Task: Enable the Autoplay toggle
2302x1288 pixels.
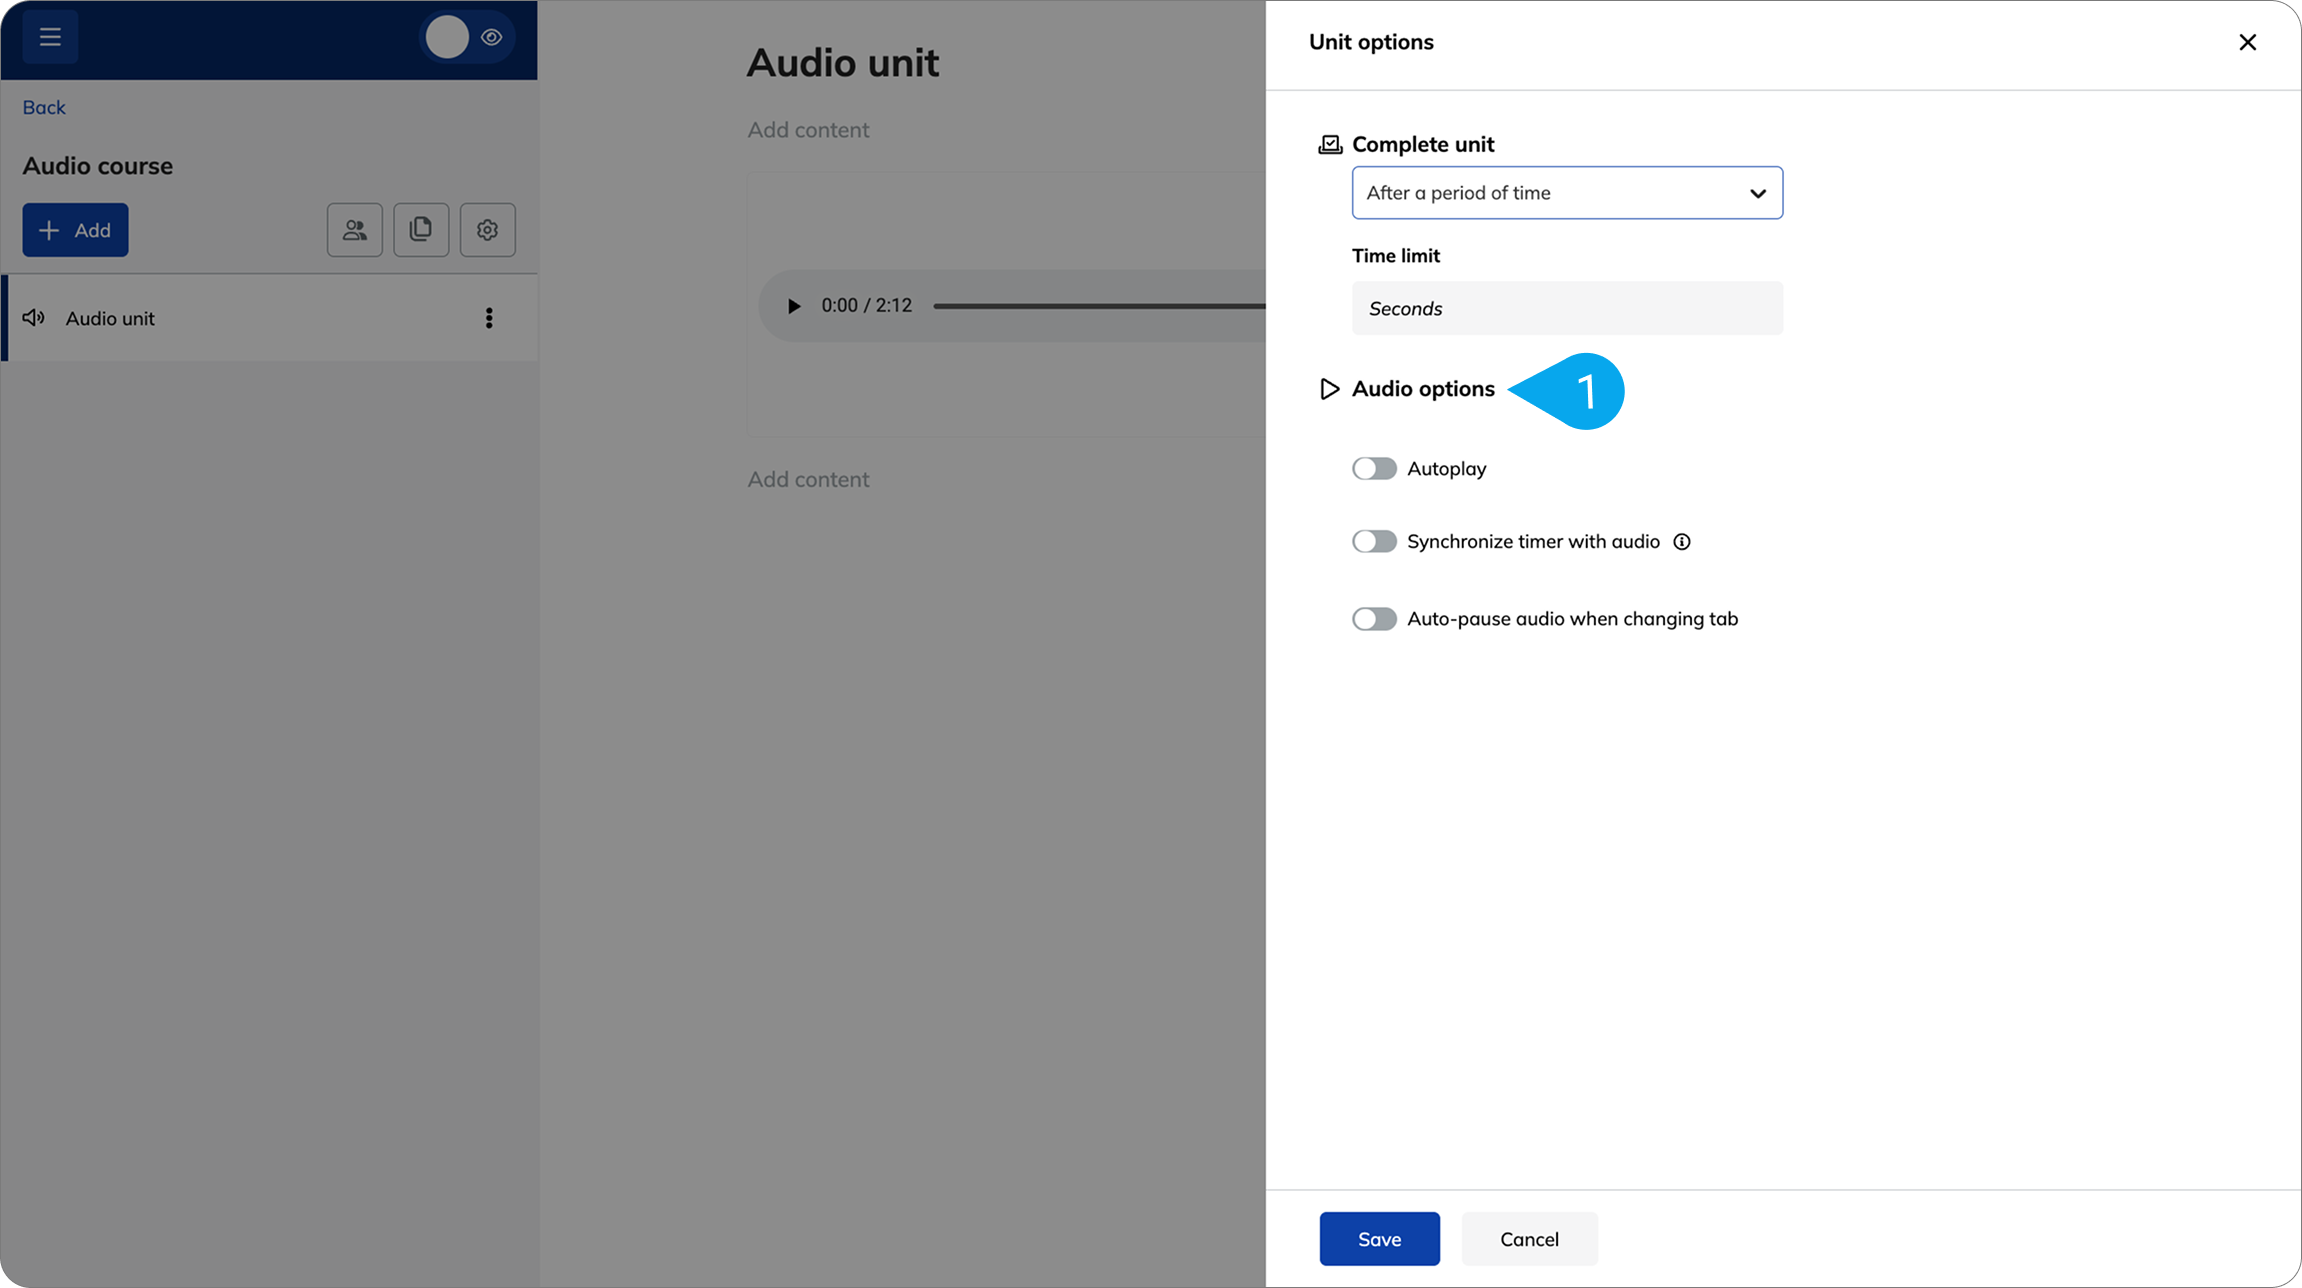Action: click(x=1374, y=469)
